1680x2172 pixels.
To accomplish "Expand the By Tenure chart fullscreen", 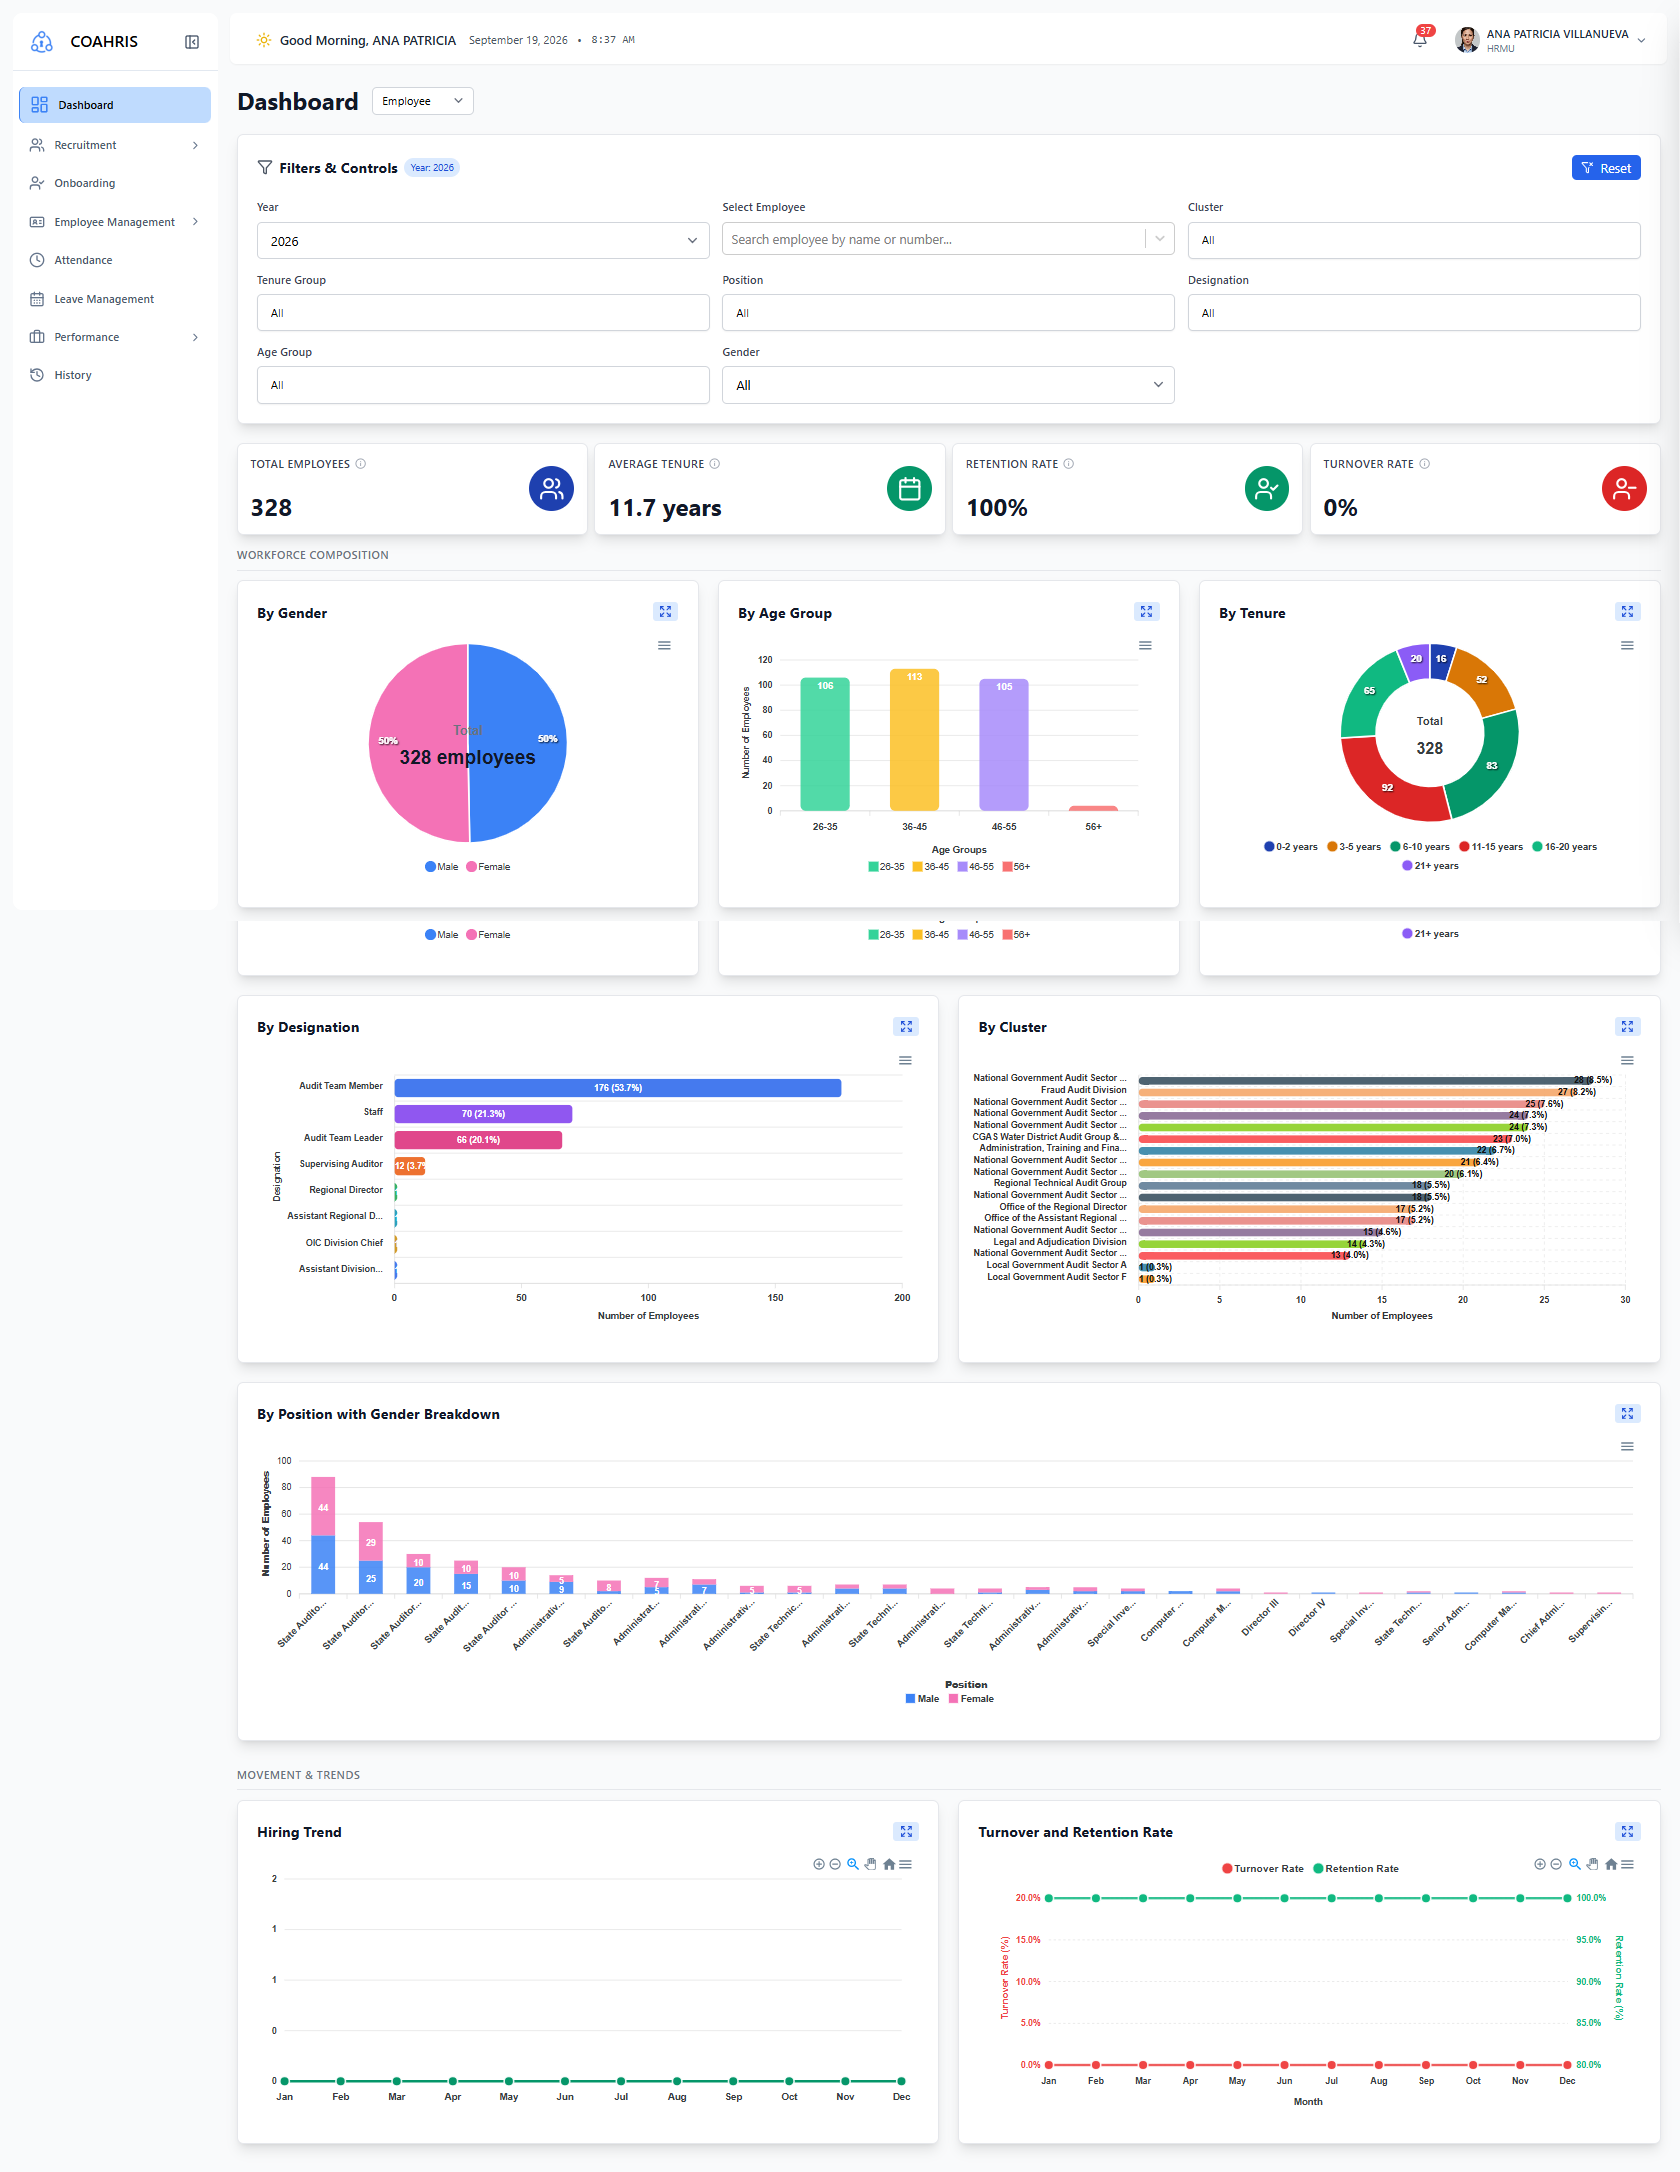I will point(1627,612).
